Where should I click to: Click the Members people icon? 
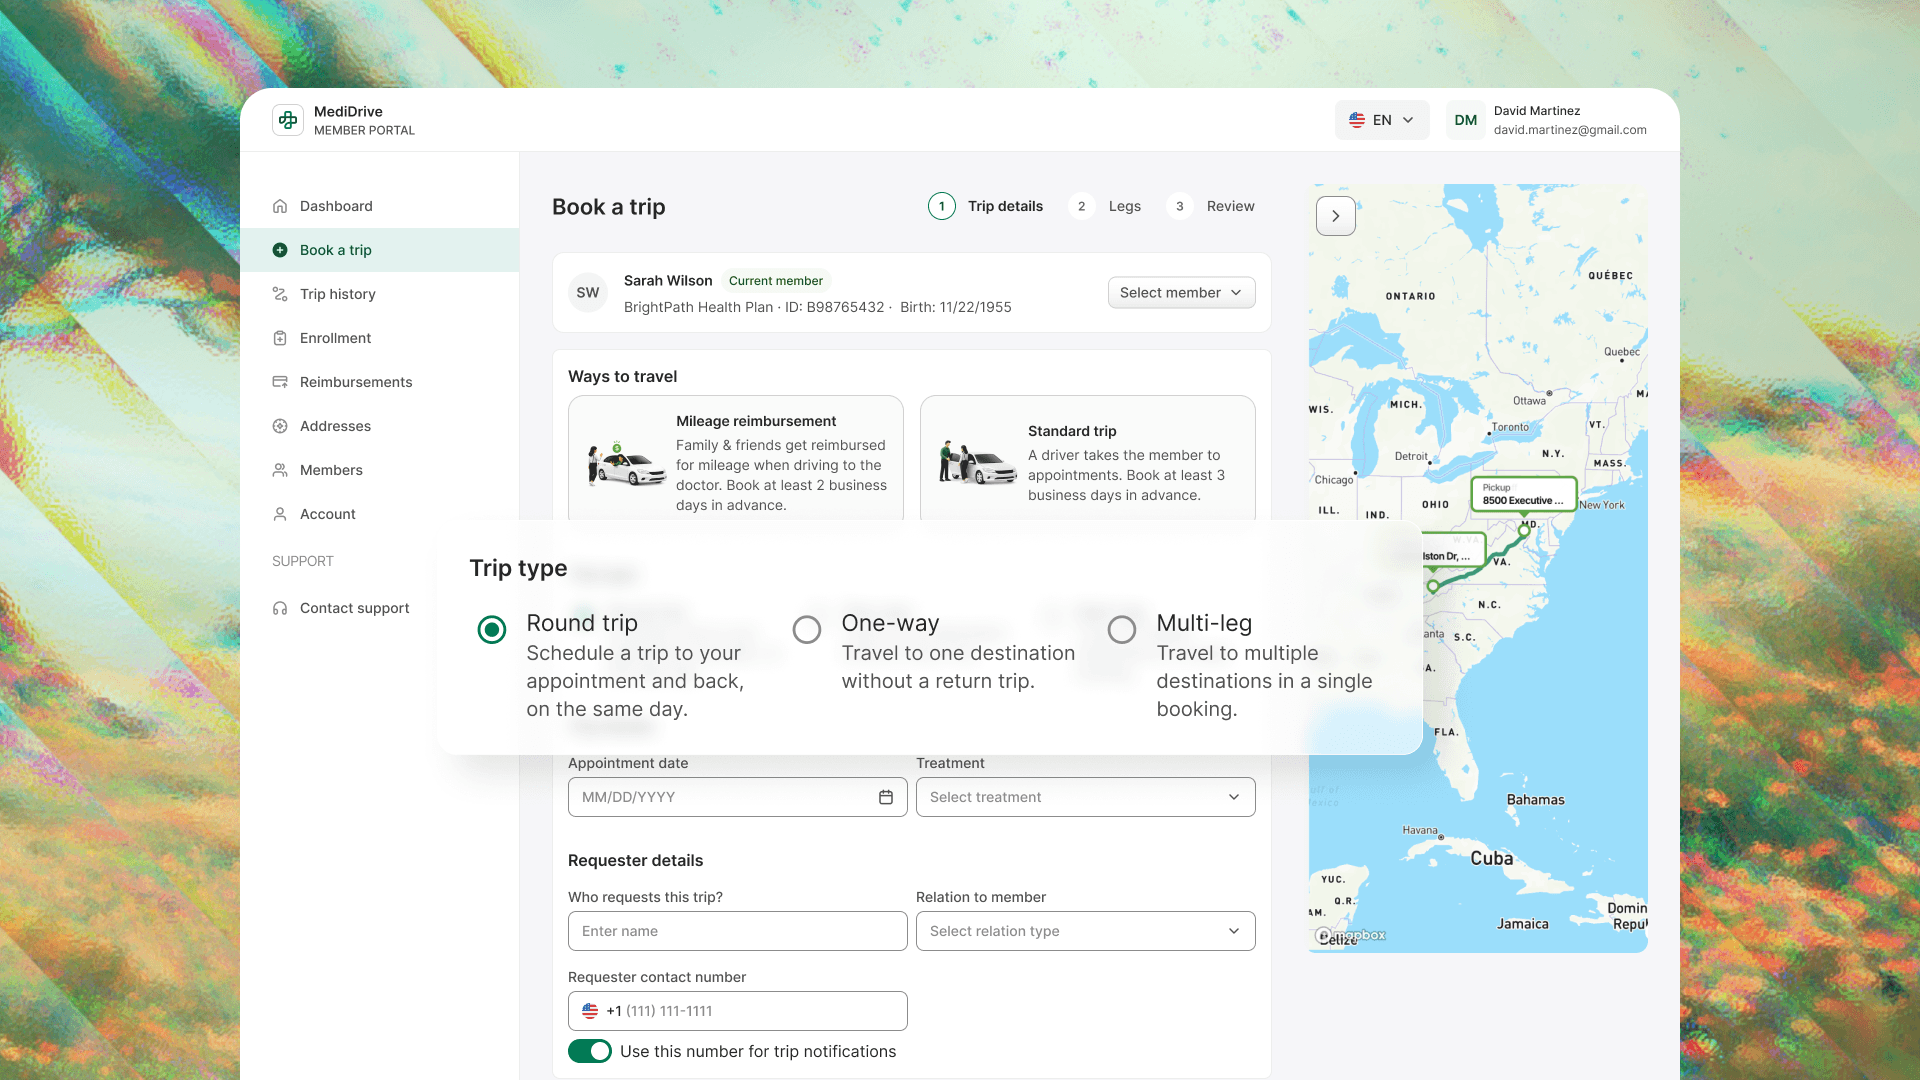[x=280, y=470]
